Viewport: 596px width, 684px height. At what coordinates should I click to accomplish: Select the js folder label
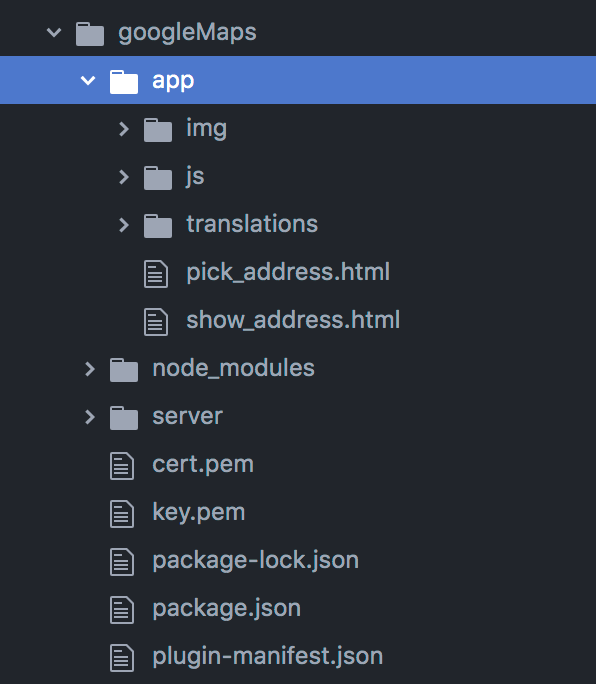tap(195, 177)
